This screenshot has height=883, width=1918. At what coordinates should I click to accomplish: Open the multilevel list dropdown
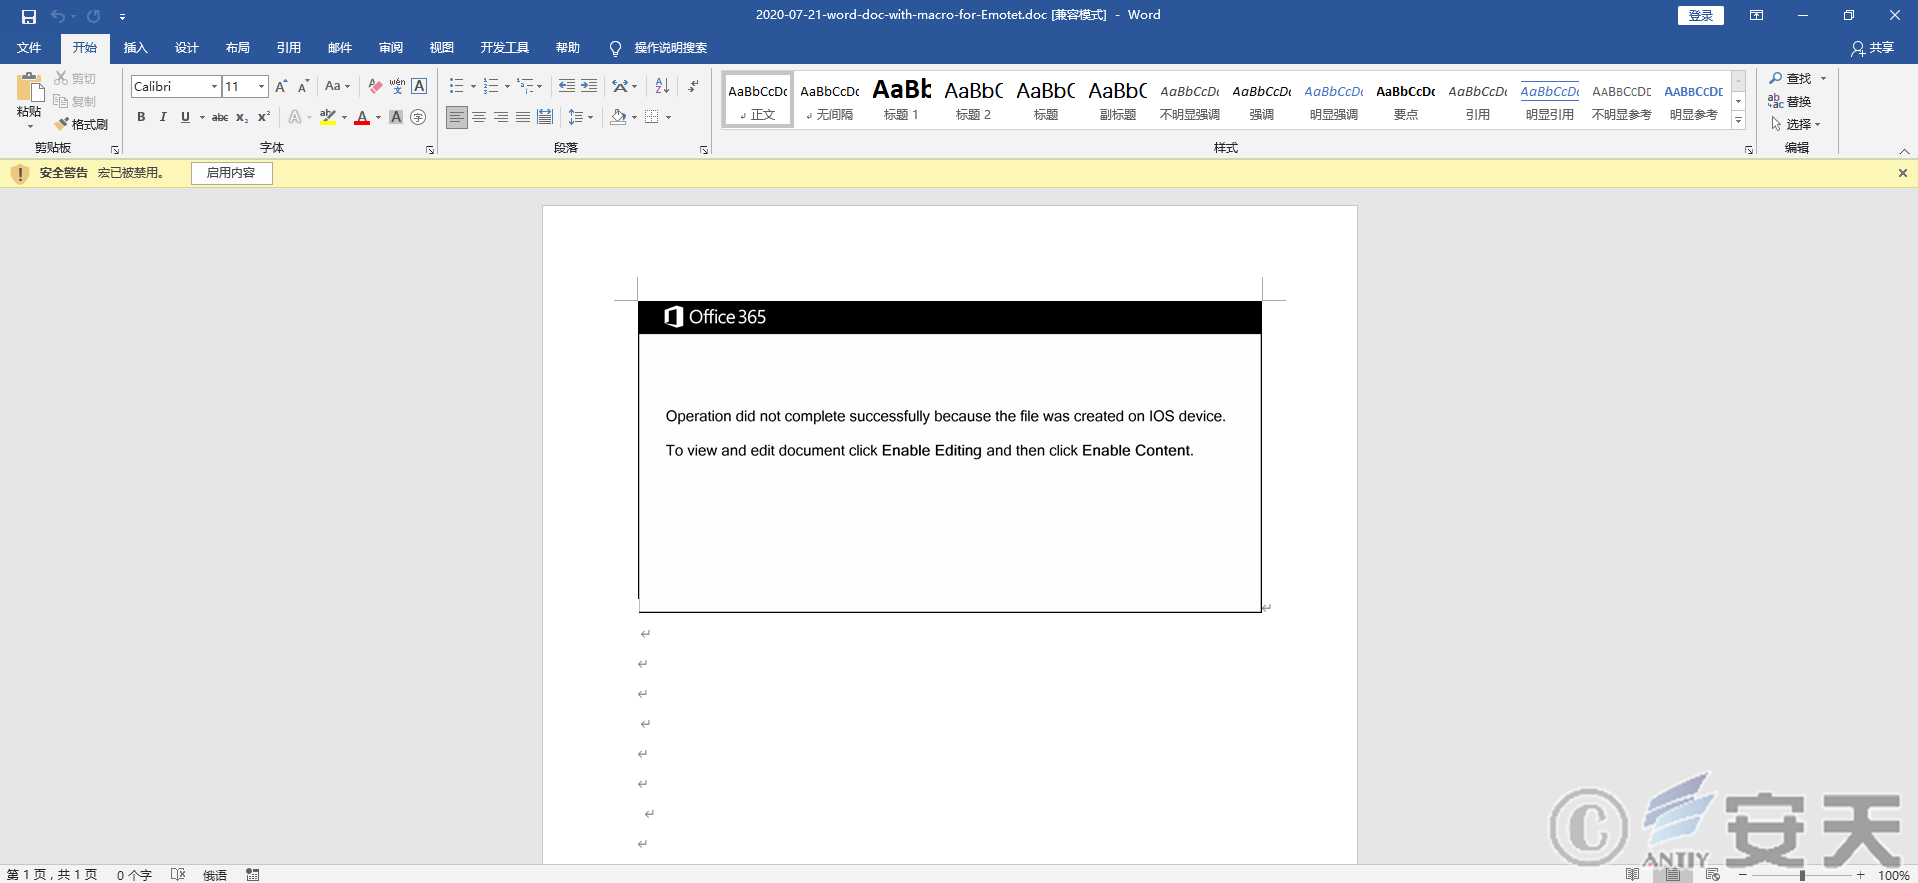click(540, 87)
